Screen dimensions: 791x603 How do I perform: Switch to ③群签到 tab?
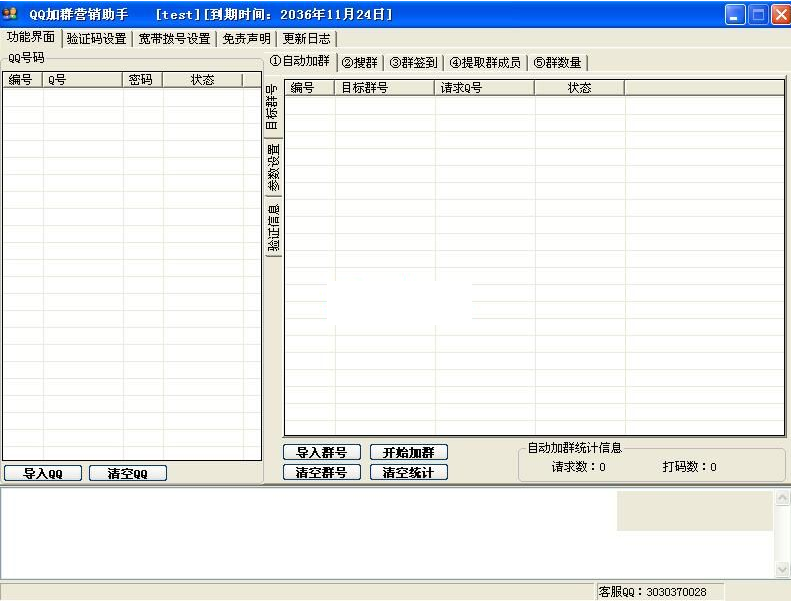(413, 63)
